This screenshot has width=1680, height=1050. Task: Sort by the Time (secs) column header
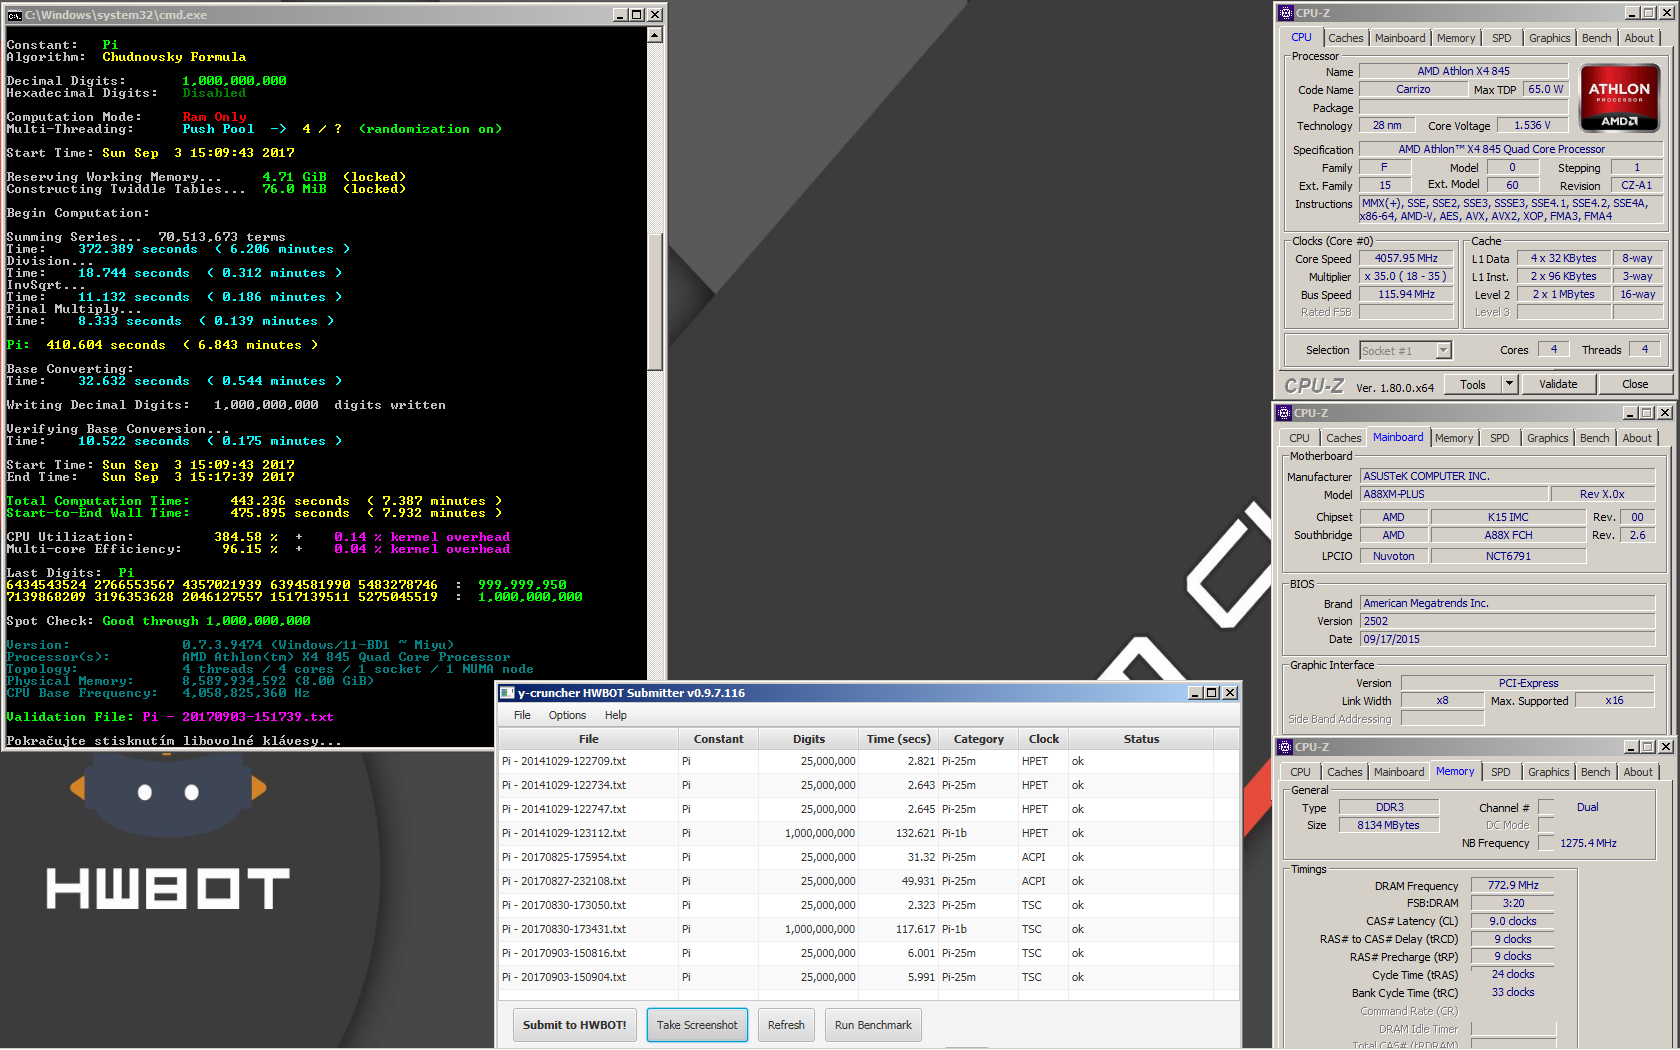tap(899, 739)
